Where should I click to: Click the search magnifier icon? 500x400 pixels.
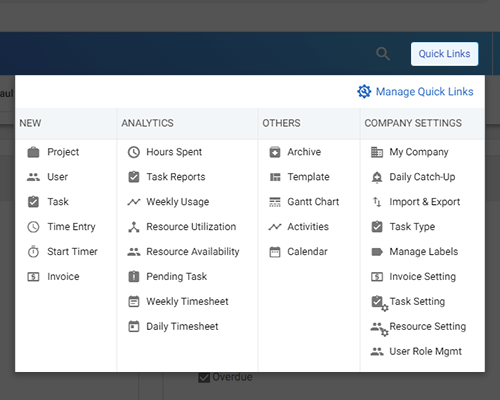click(383, 54)
